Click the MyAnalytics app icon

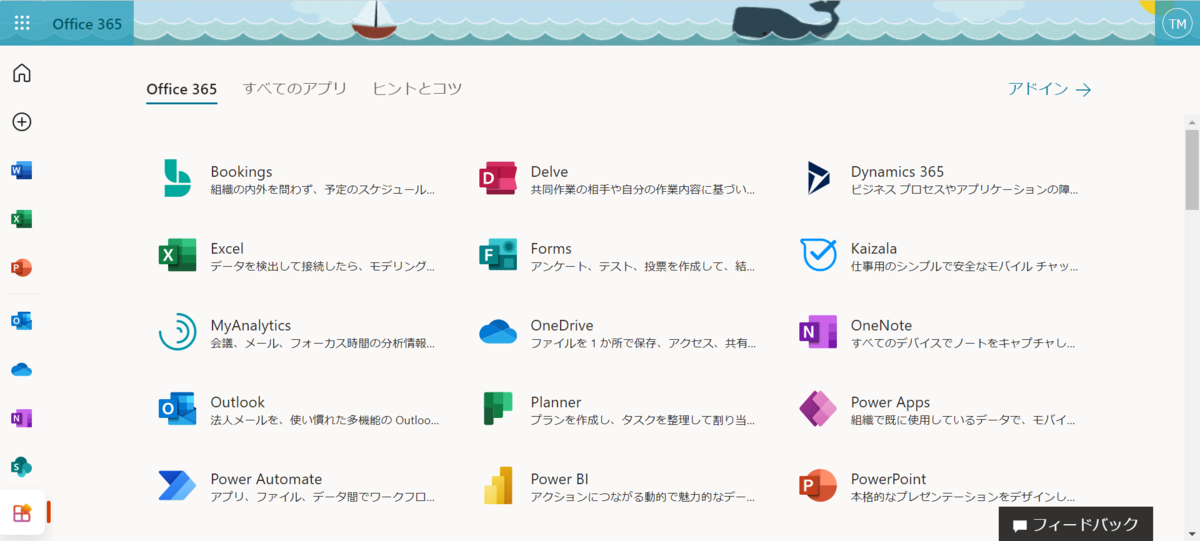tap(177, 332)
